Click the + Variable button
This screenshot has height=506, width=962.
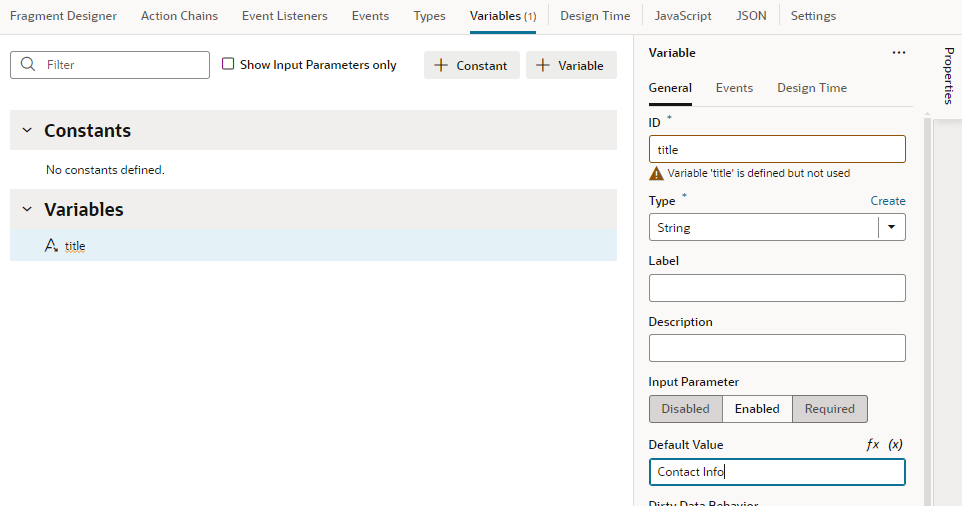pyautogui.click(x=571, y=65)
